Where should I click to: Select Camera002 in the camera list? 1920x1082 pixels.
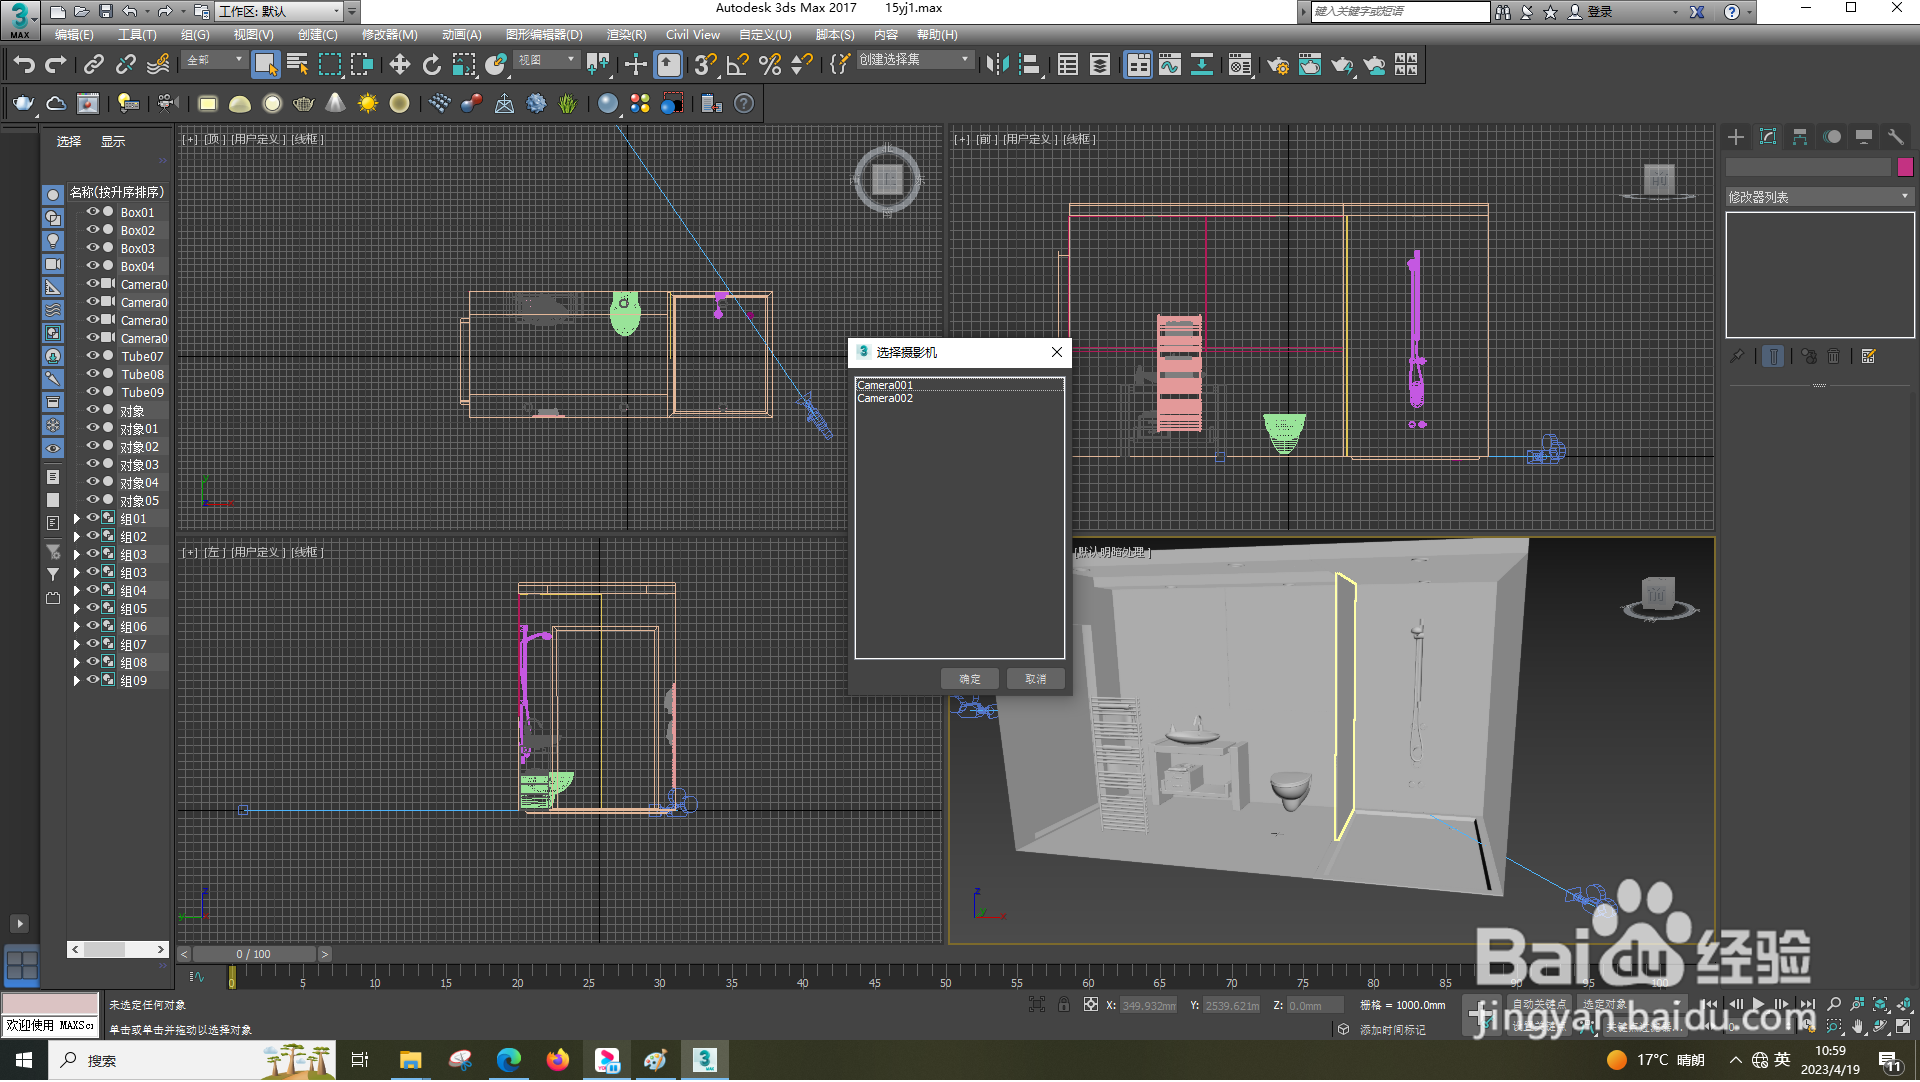pos(885,398)
